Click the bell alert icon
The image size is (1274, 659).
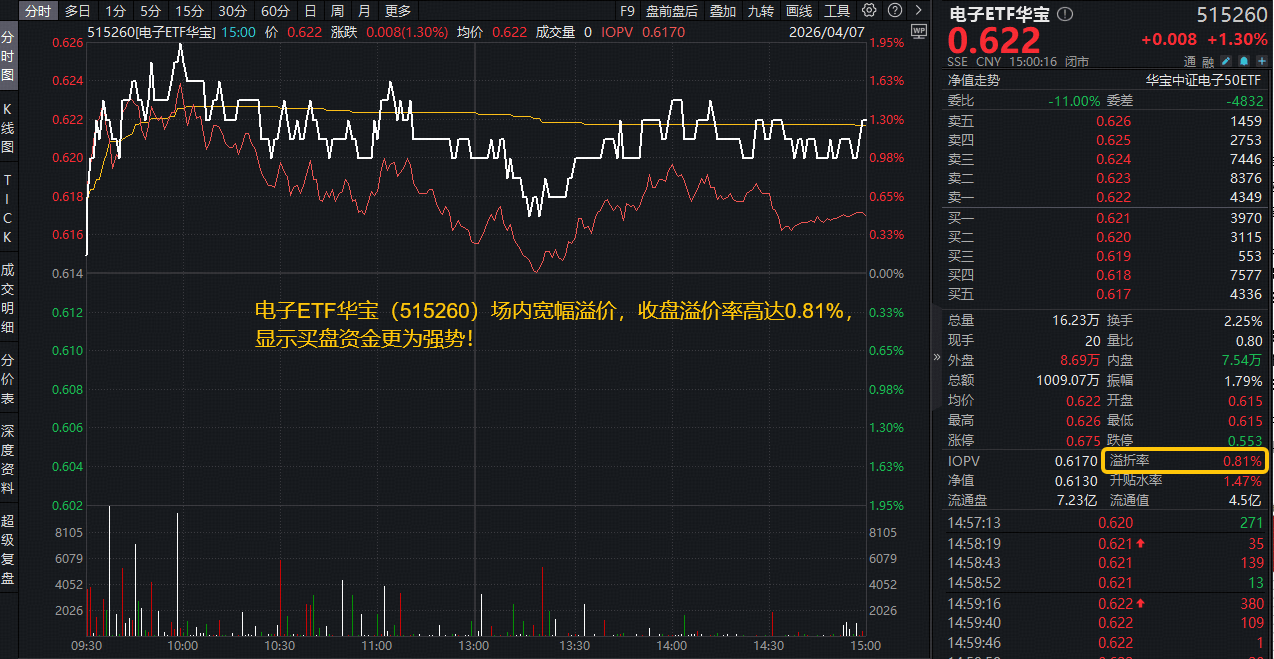pyautogui.click(x=1244, y=62)
